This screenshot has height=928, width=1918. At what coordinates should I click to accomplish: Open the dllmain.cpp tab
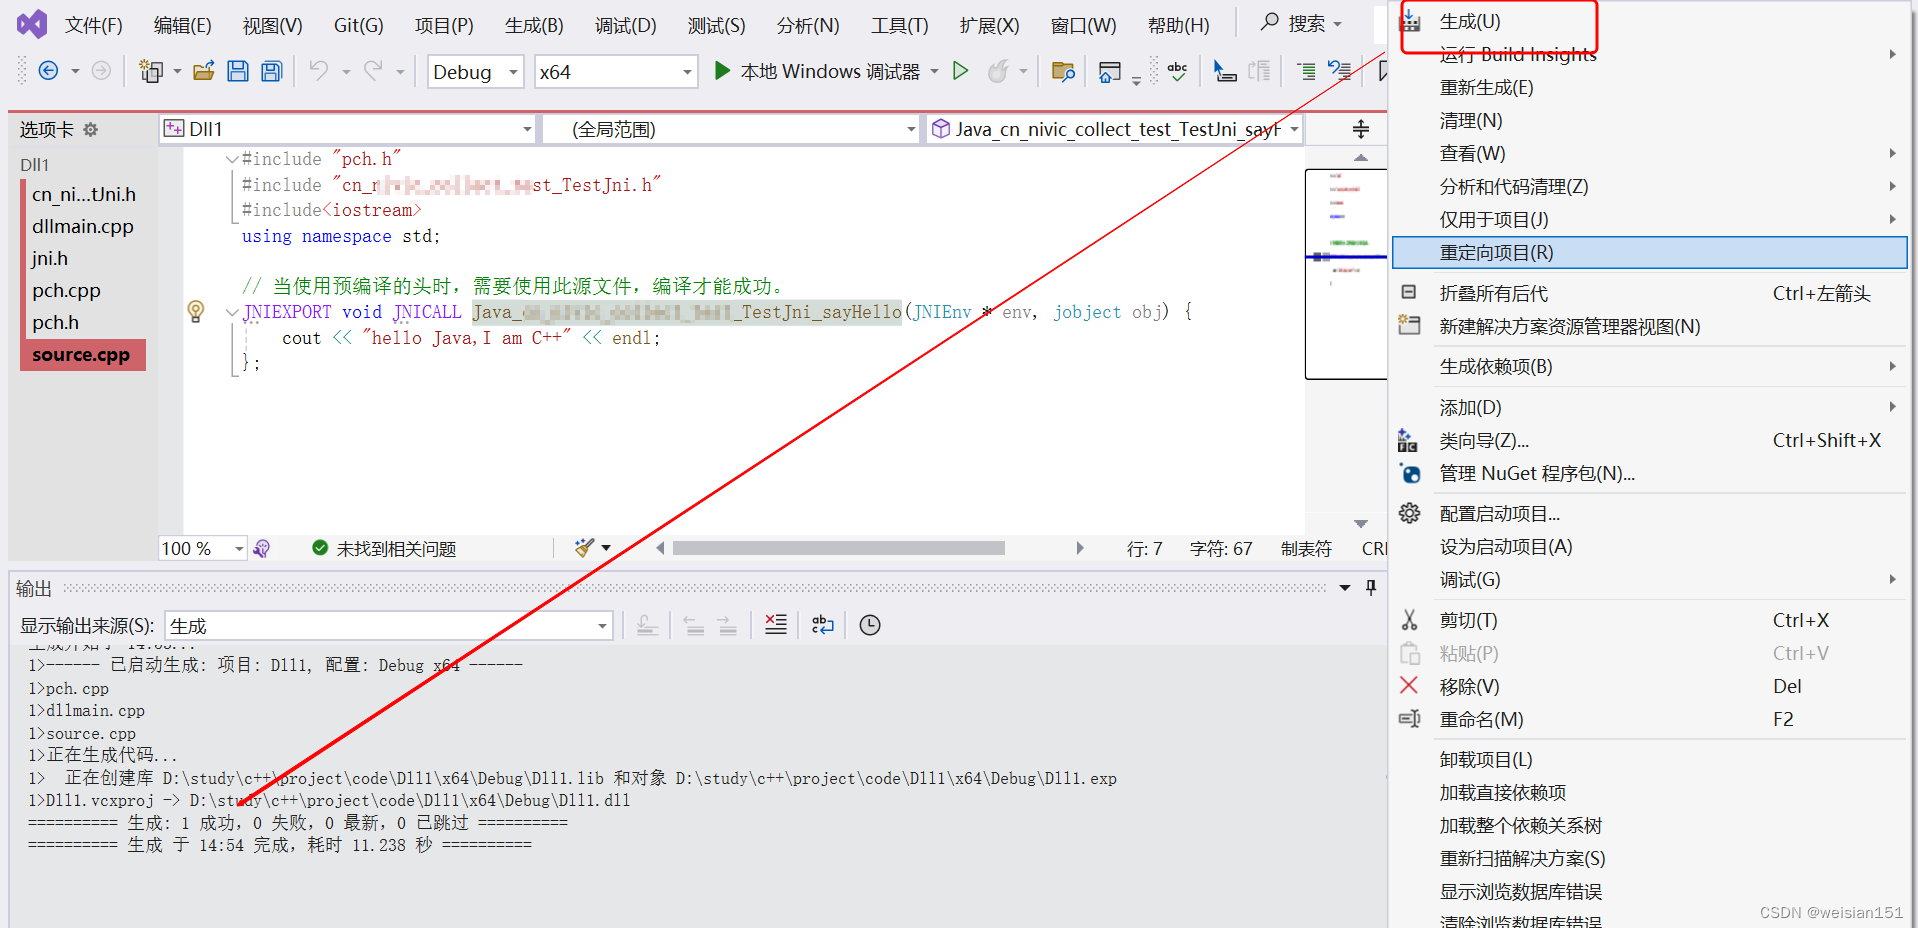[82, 227]
